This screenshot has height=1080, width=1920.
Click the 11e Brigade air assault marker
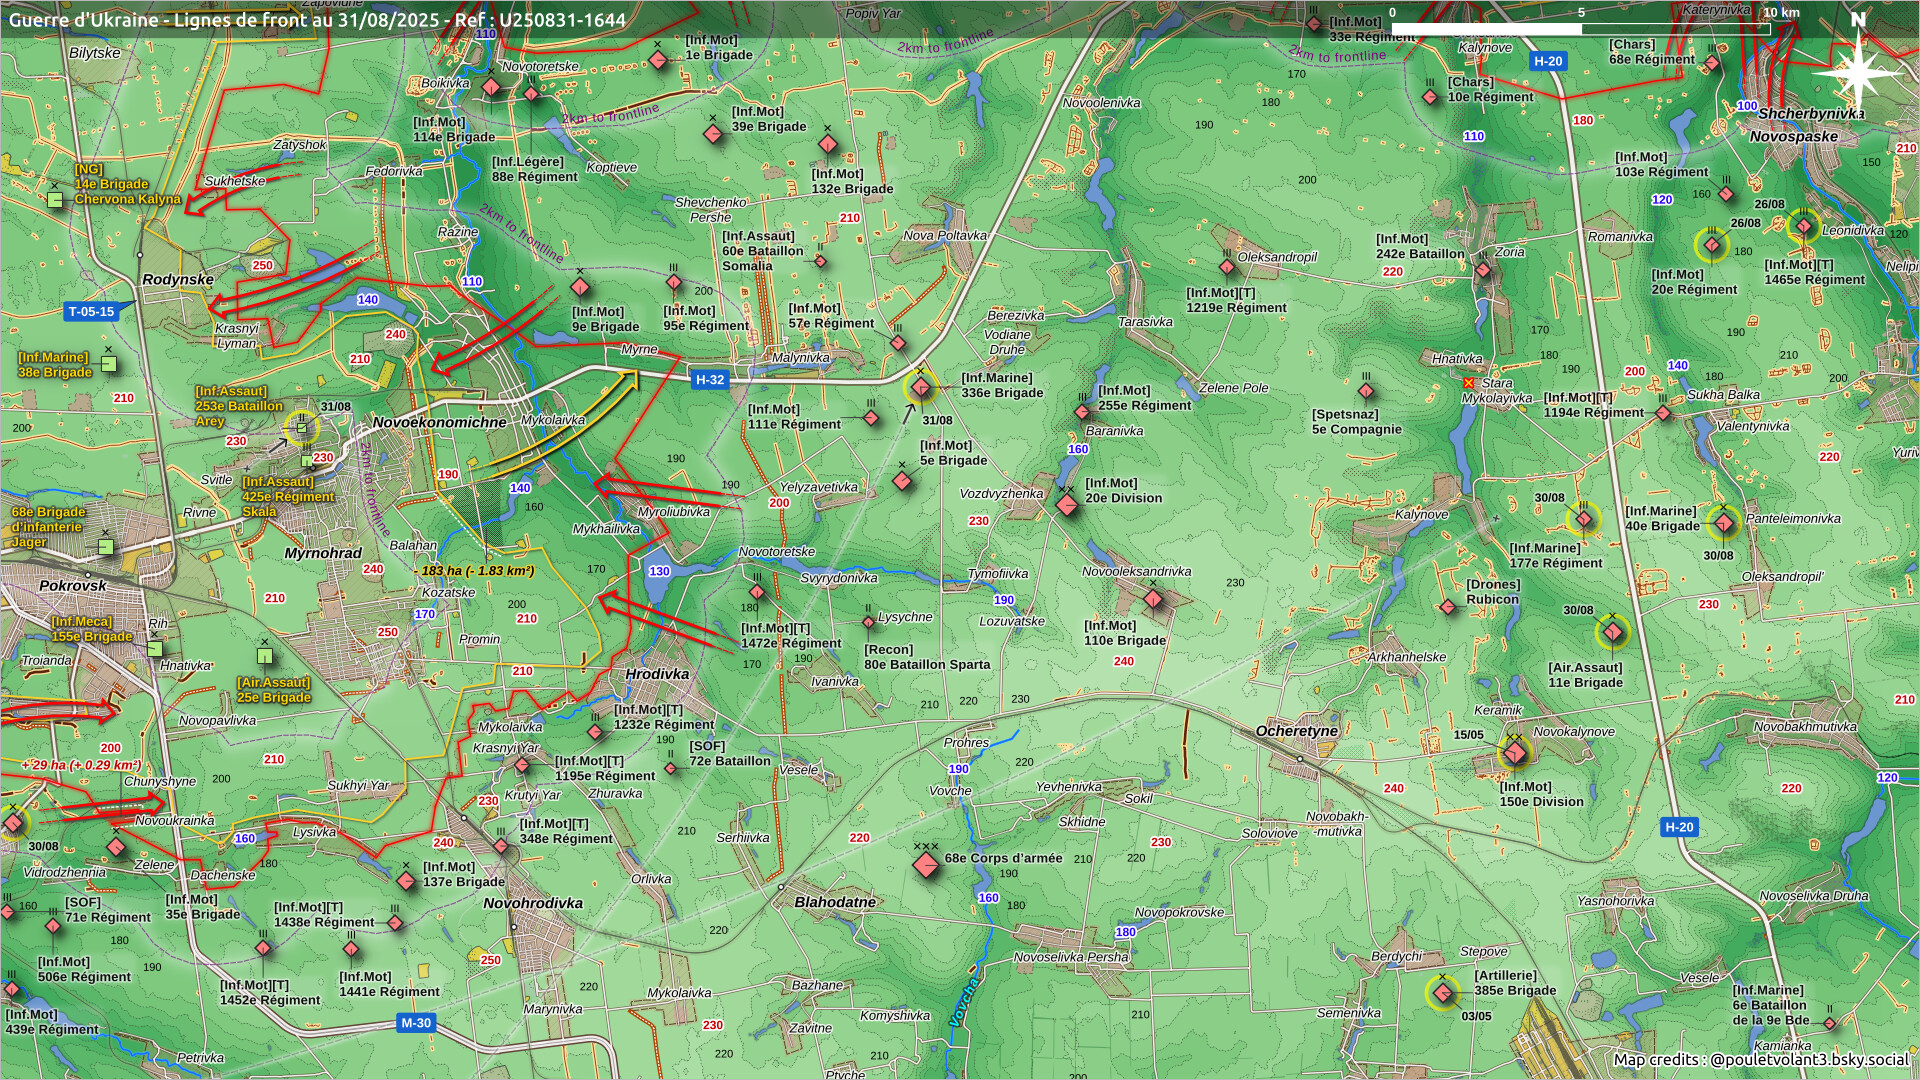click(x=1612, y=632)
